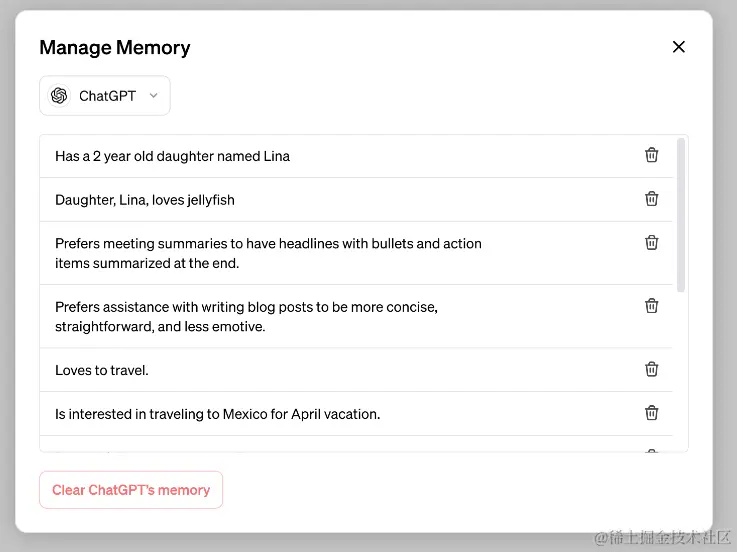
Task: Delete the "Has a 2 year old daughter" memory
Action: click(651, 155)
